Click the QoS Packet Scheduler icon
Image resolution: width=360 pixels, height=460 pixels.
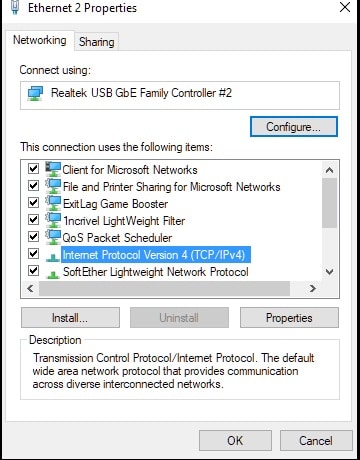(53, 237)
